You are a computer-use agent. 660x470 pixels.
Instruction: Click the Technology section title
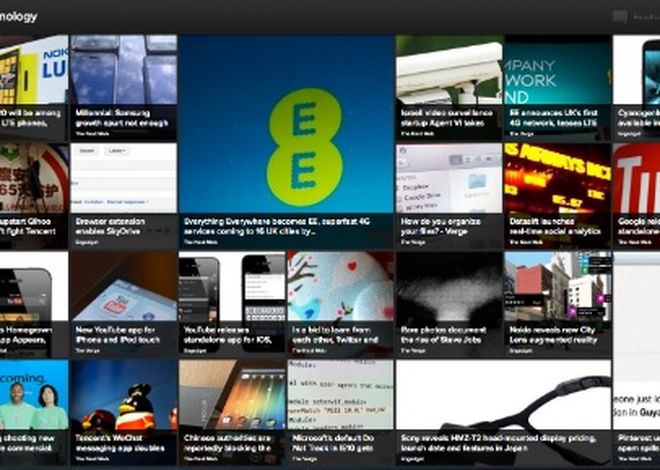[x=19, y=17]
